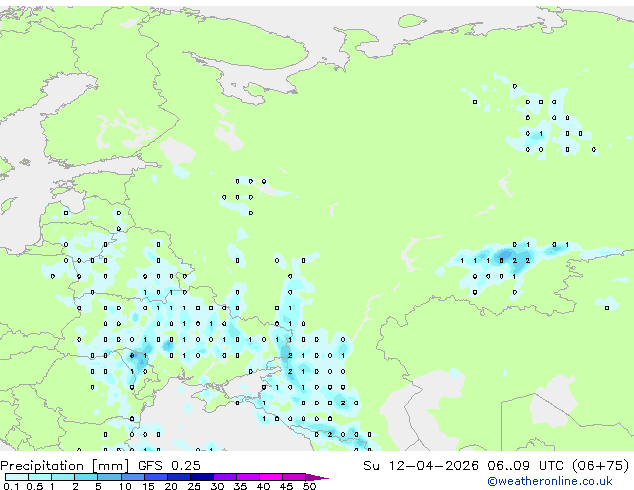Screen dimensions: 634x490
Task: Click the 20–25 mm dark blue swatch
Action: tap(179, 477)
